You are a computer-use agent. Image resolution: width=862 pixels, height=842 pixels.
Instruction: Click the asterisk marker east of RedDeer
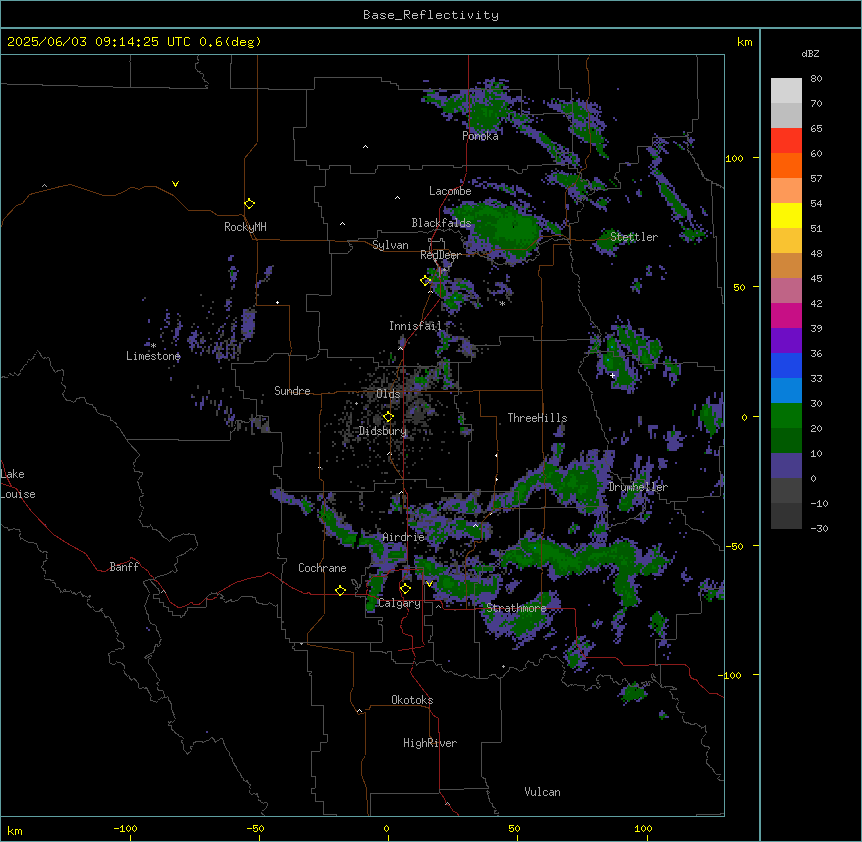tap(502, 303)
